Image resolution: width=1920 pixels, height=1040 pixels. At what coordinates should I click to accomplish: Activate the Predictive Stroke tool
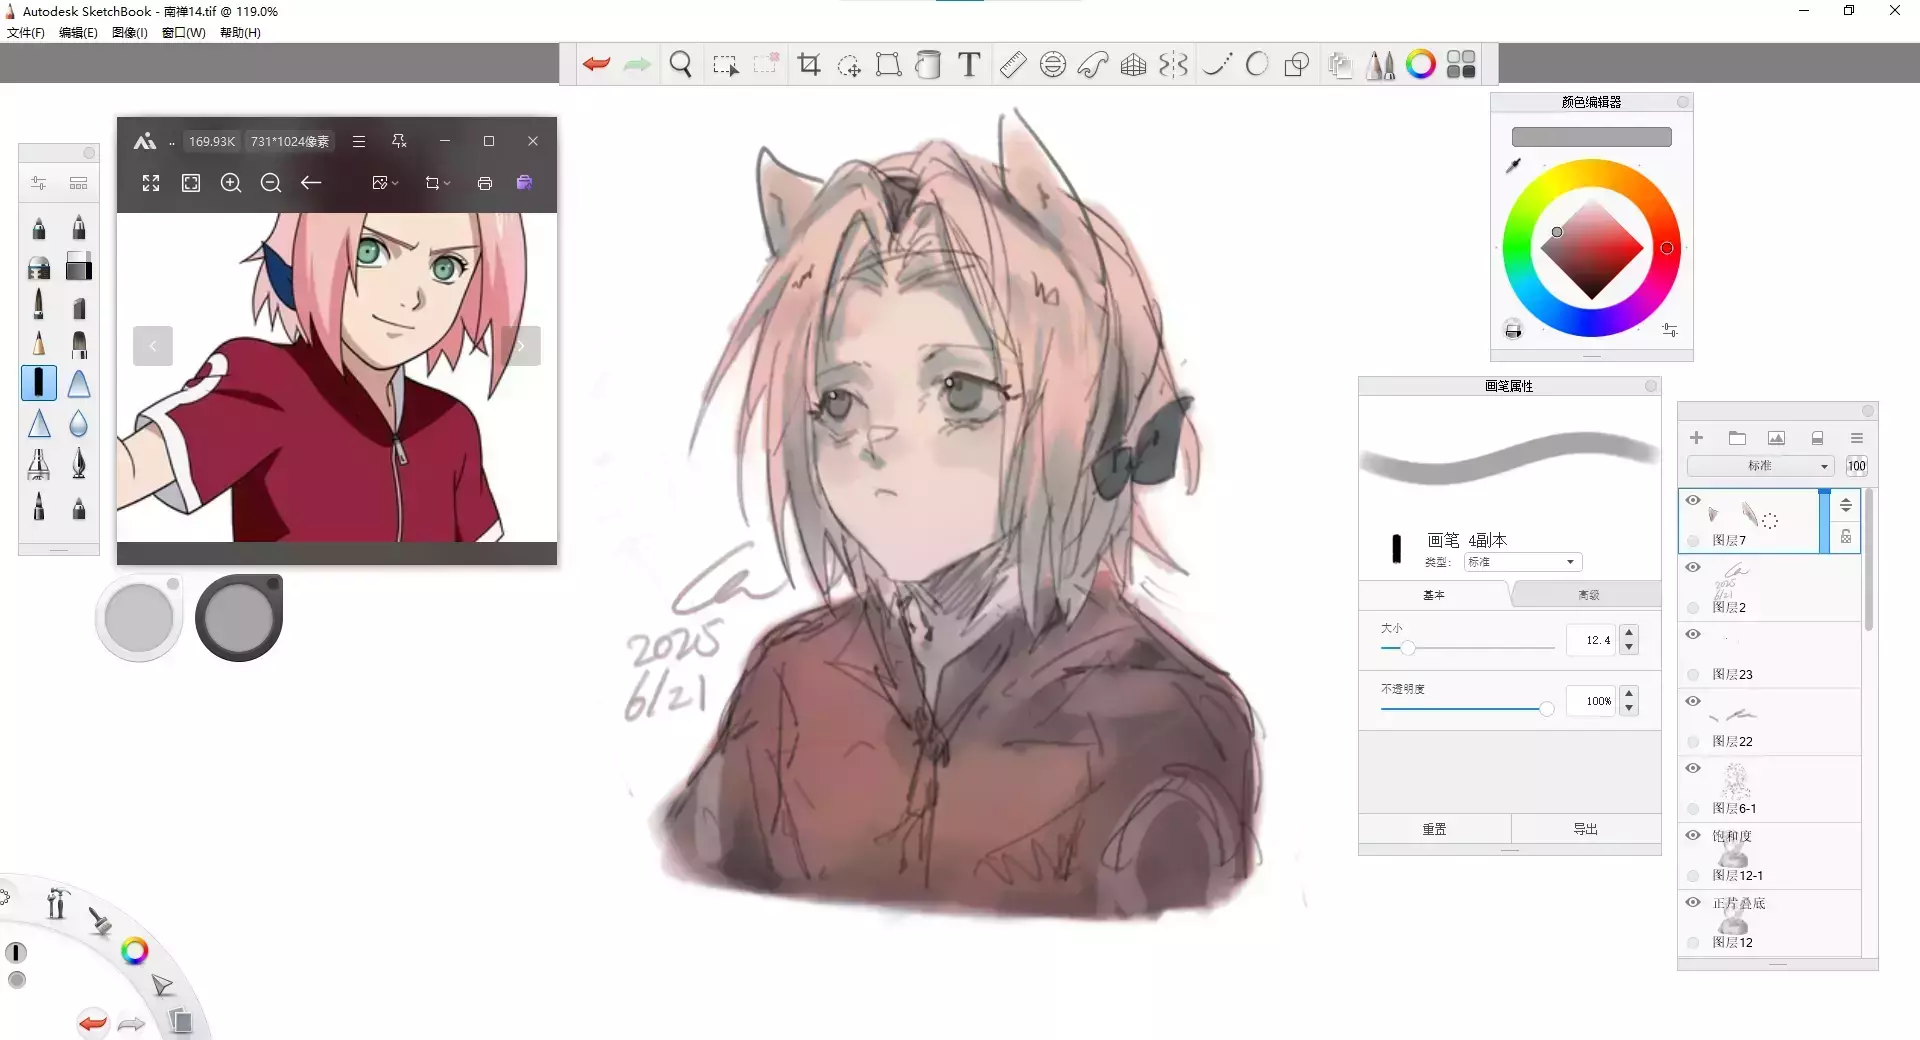click(1257, 65)
